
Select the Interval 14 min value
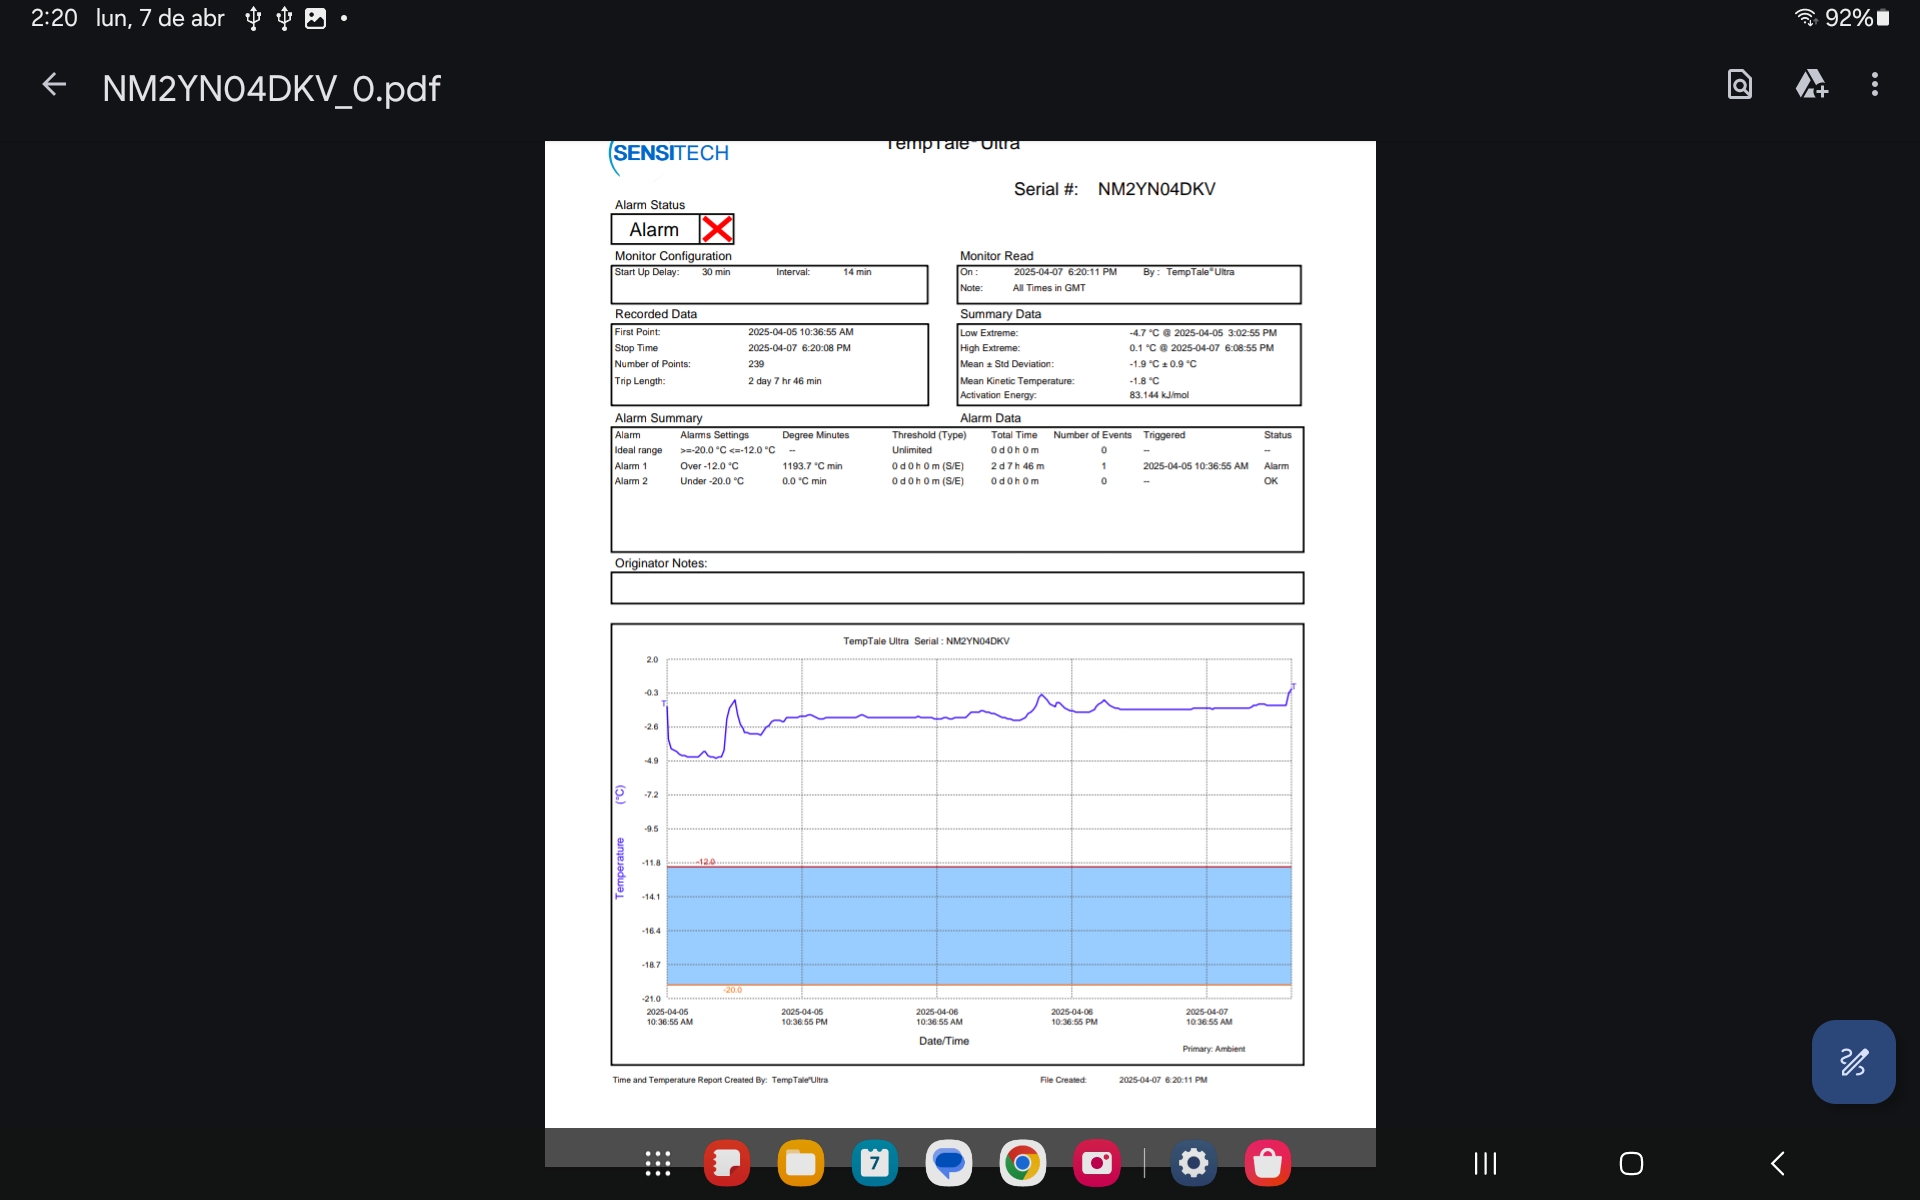[857, 272]
